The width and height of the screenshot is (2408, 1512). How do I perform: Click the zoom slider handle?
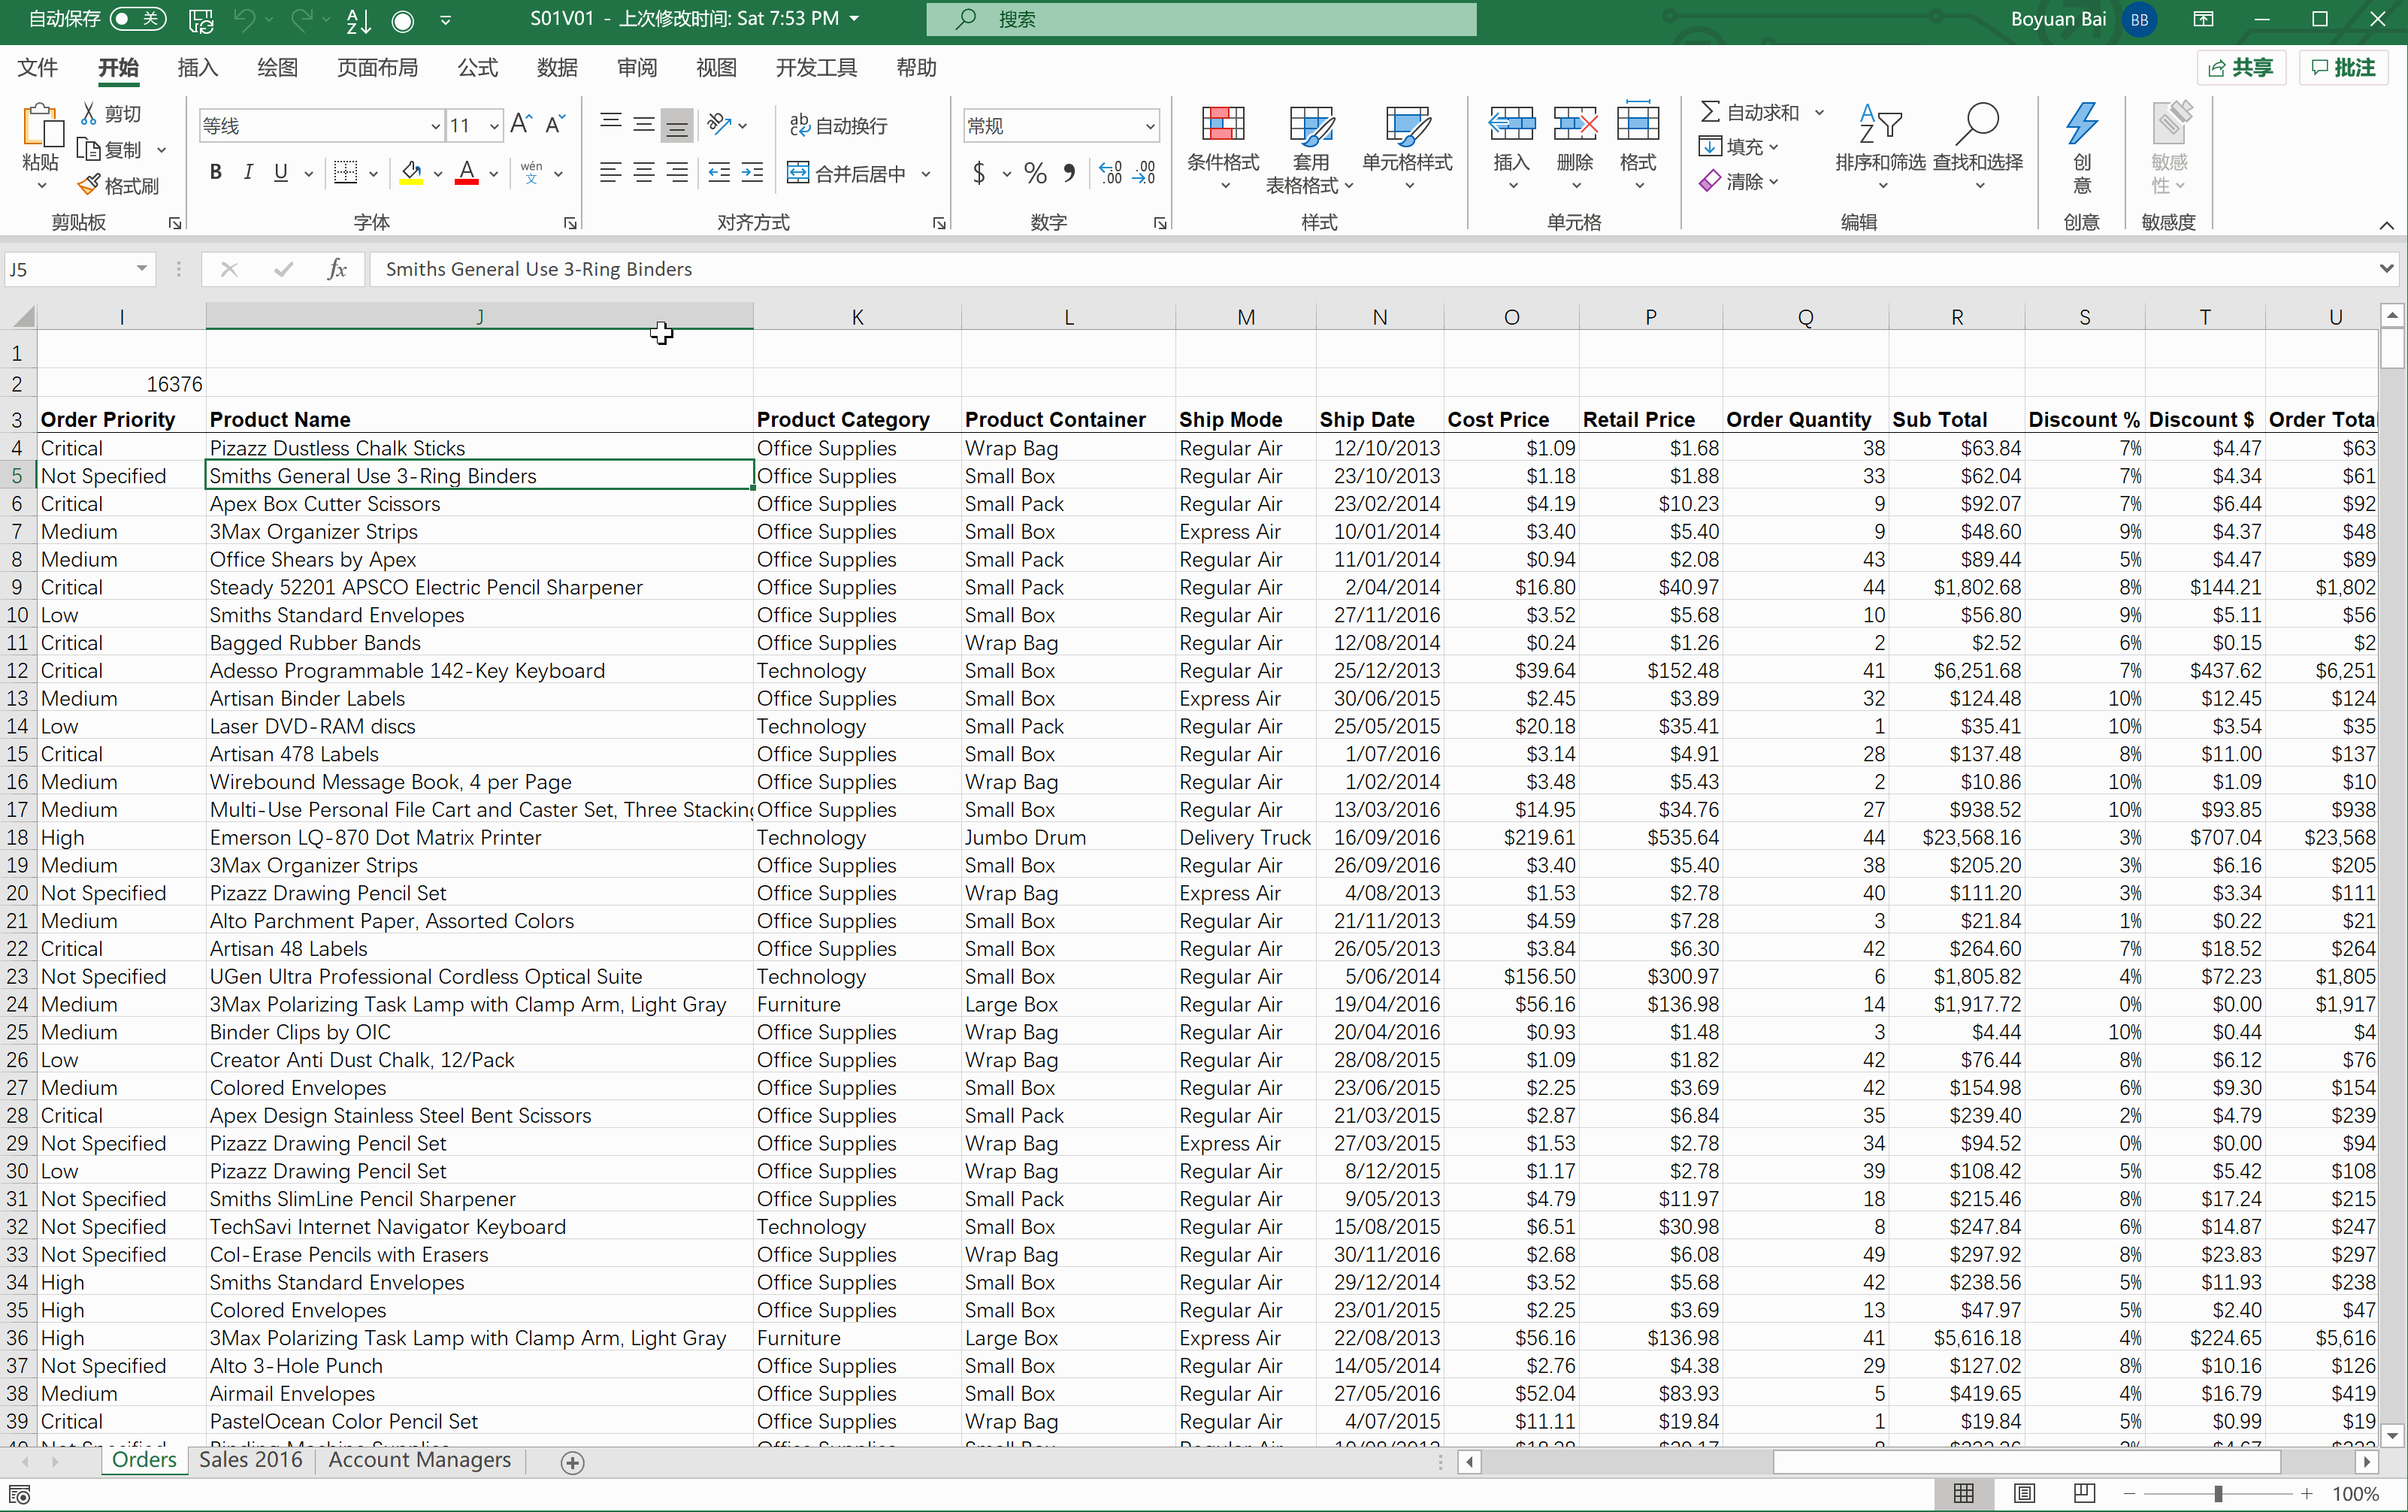2217,1493
